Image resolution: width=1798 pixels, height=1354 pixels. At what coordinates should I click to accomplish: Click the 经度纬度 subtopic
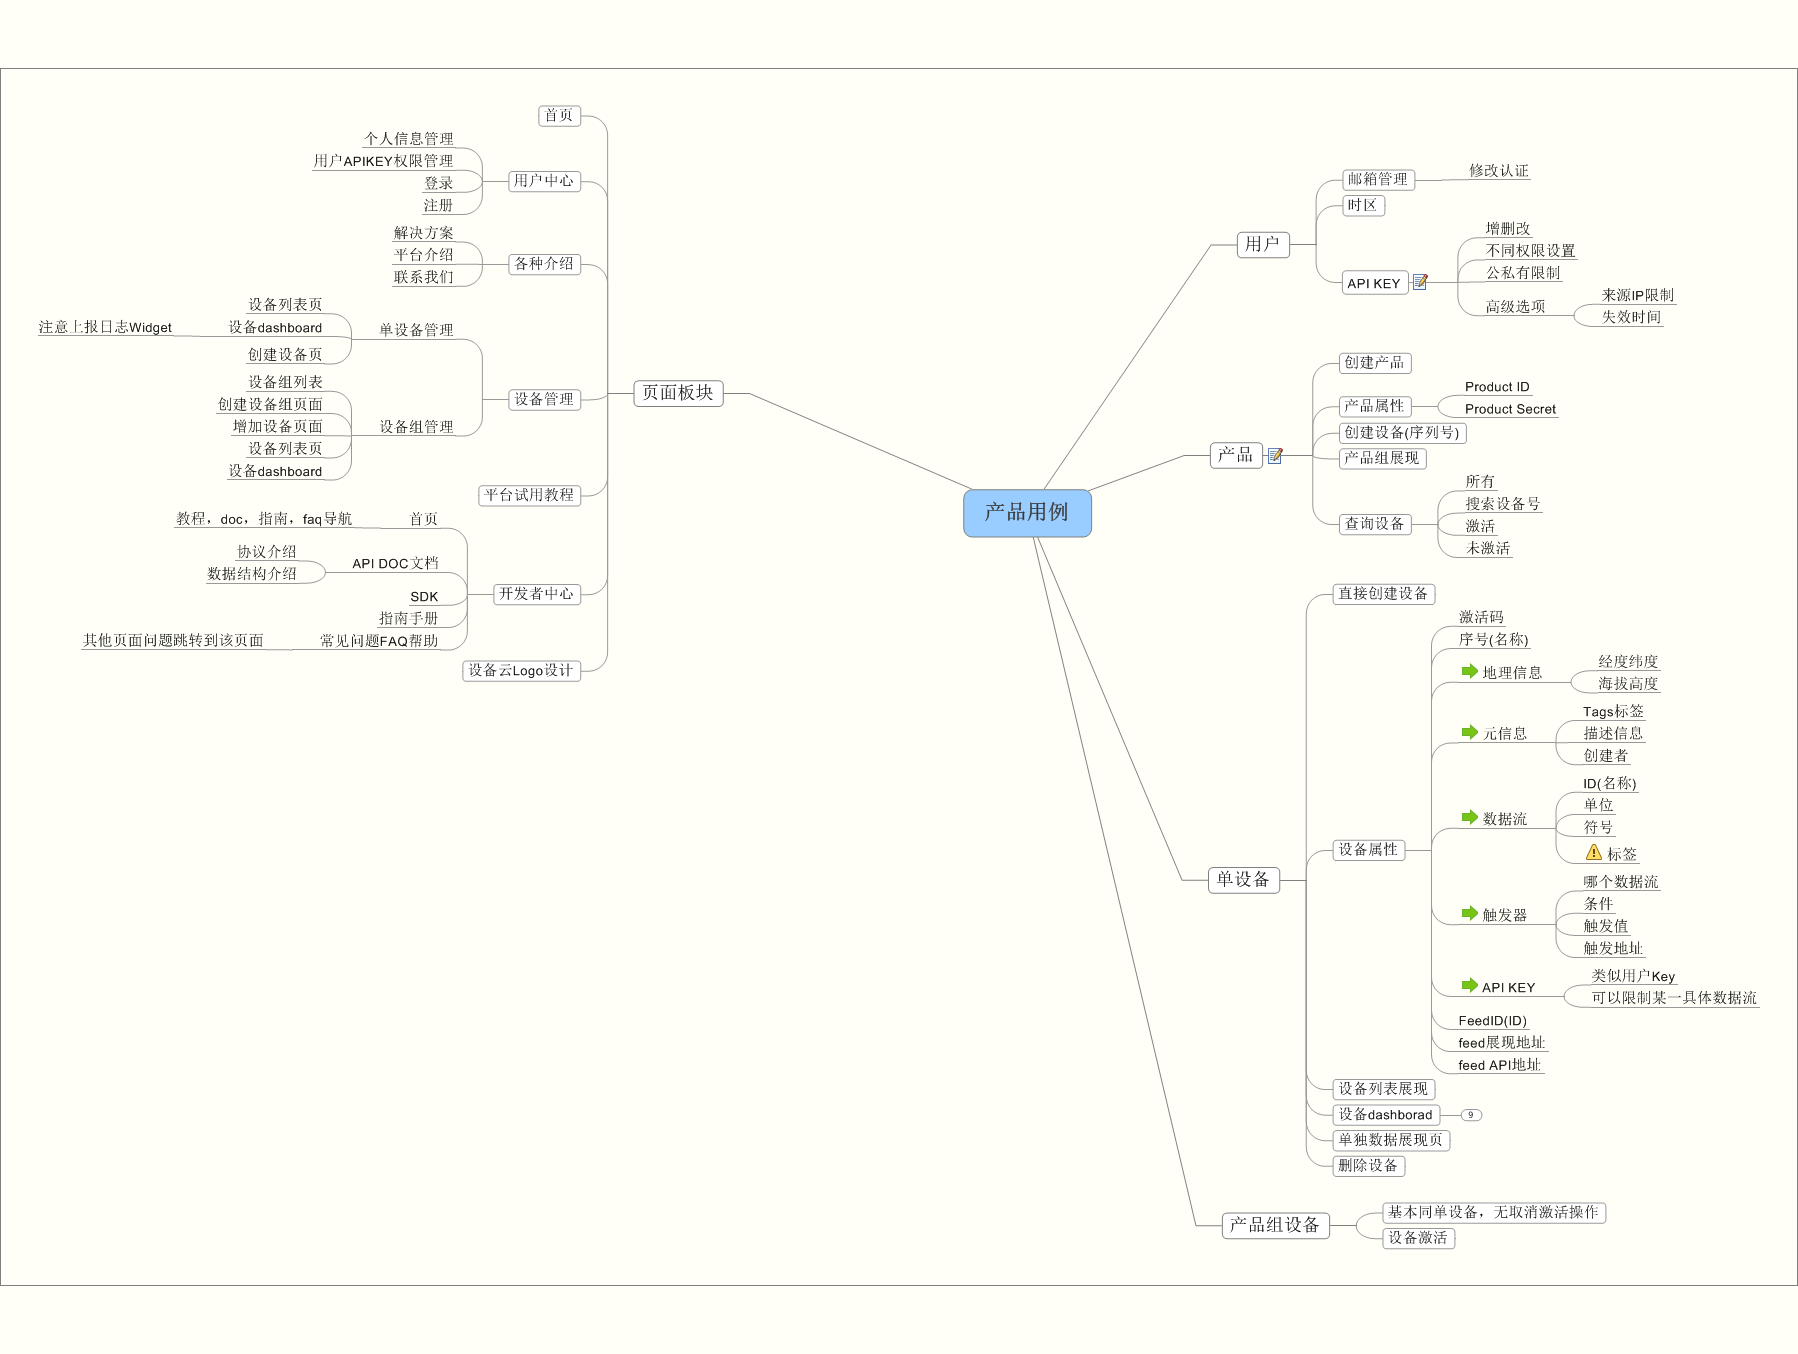(1628, 662)
